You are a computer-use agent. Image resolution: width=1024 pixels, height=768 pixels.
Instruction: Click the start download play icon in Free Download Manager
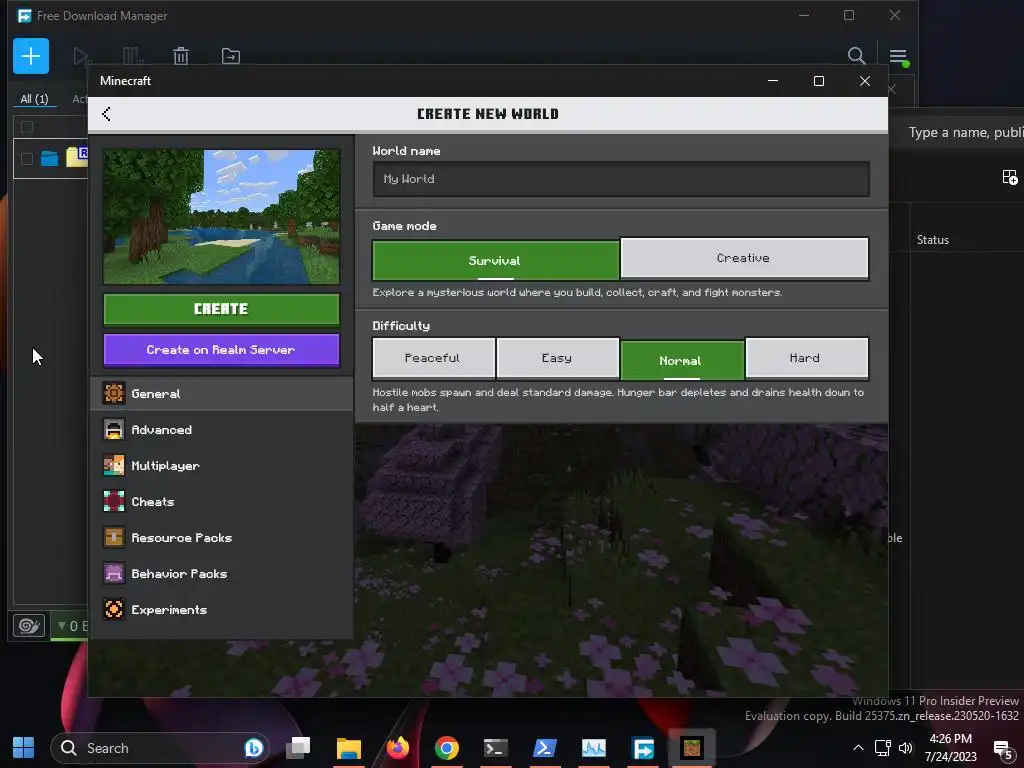tap(82, 56)
